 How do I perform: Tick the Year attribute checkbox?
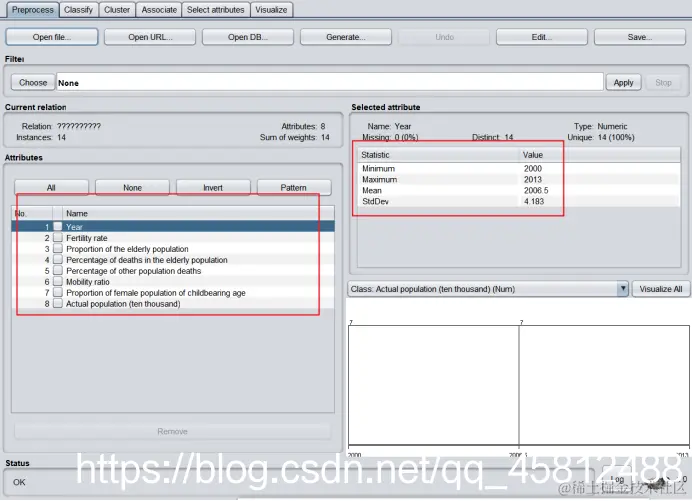tap(58, 226)
